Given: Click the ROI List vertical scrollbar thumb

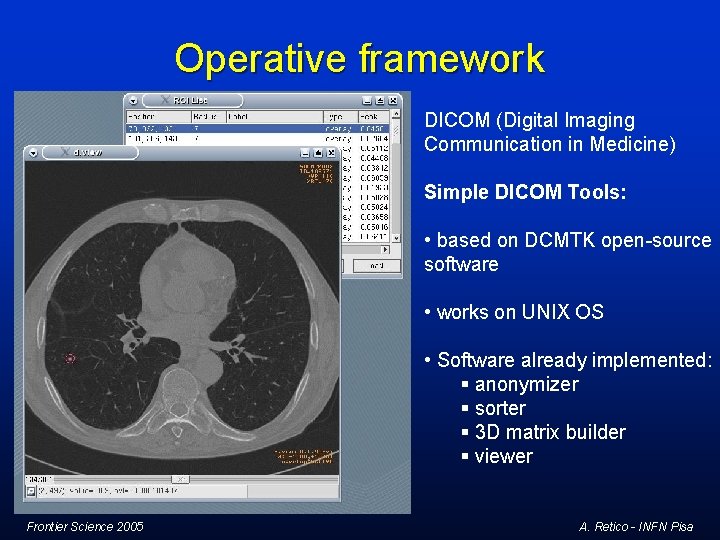Looking at the screenshot, I should [396, 131].
